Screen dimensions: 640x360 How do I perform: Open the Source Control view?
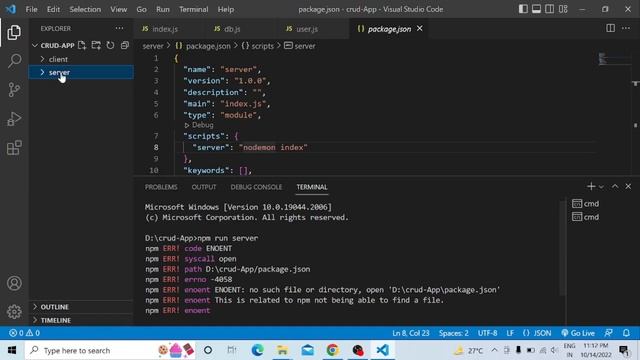click(x=14, y=90)
